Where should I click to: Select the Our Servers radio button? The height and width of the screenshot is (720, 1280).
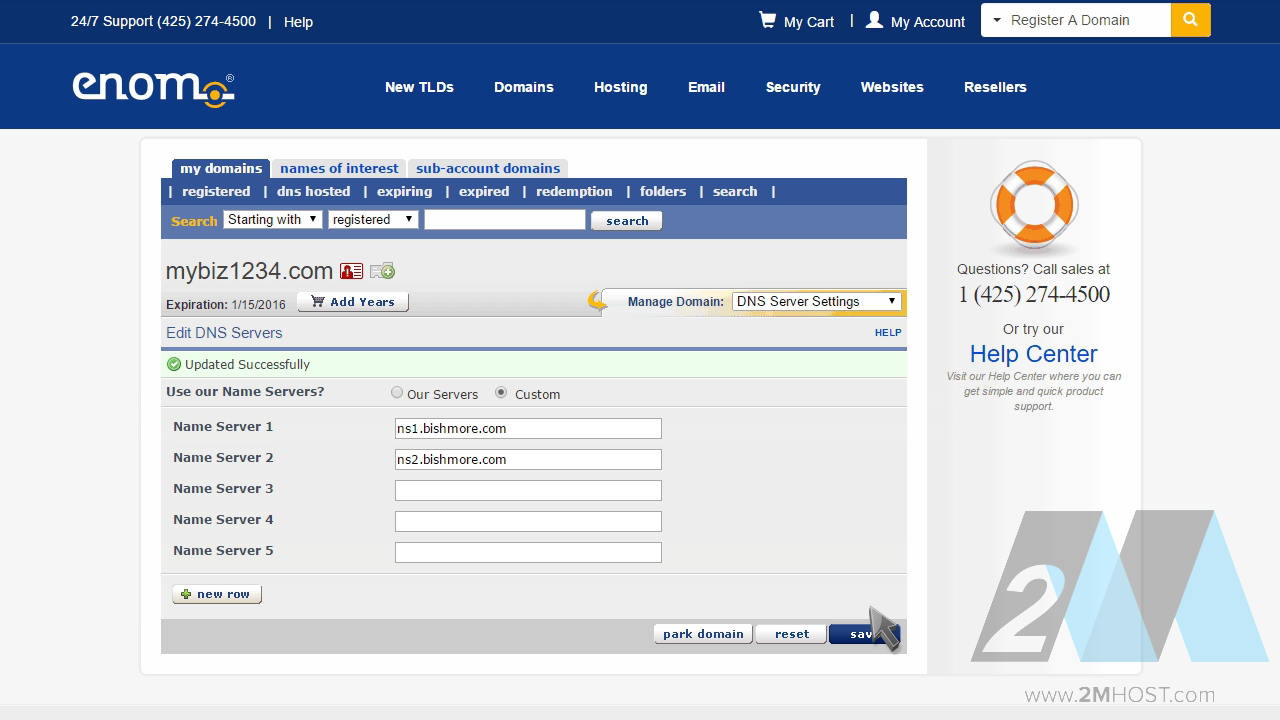[397, 393]
